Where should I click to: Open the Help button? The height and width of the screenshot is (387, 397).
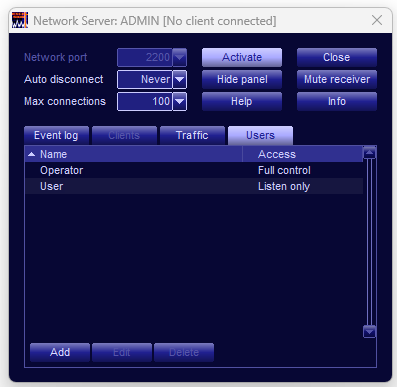click(x=242, y=101)
